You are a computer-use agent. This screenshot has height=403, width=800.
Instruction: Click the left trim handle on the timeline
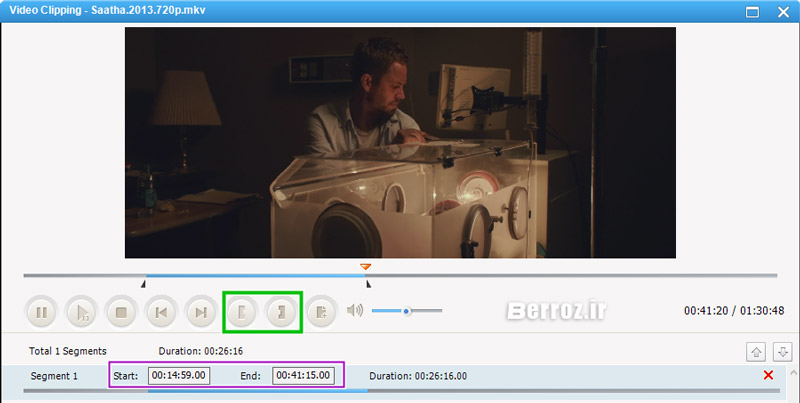(144, 284)
